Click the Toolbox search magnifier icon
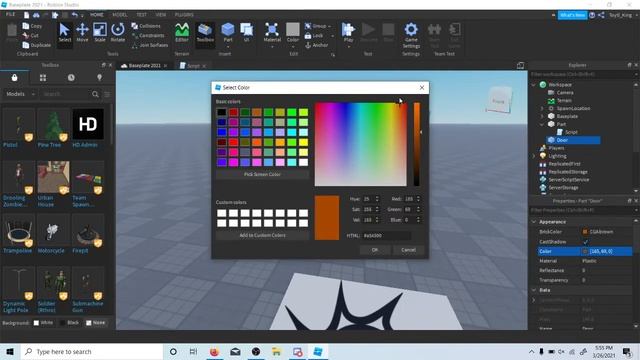 [x=95, y=94]
